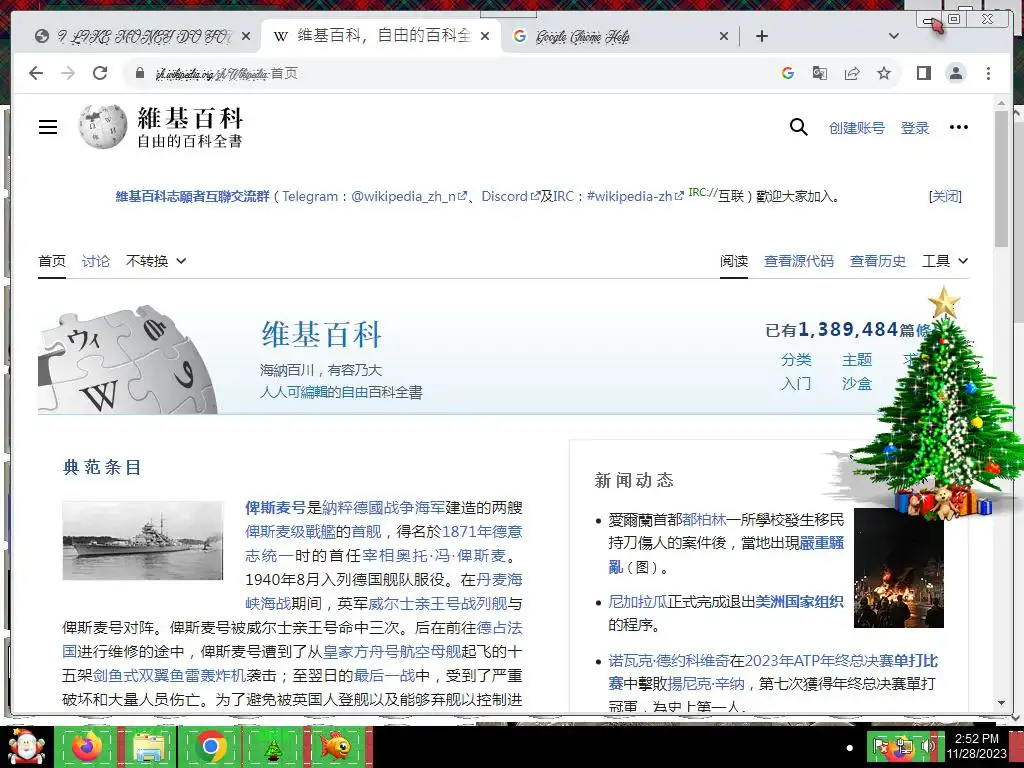
Task: Click 登录 login link
Action: pos(914,128)
